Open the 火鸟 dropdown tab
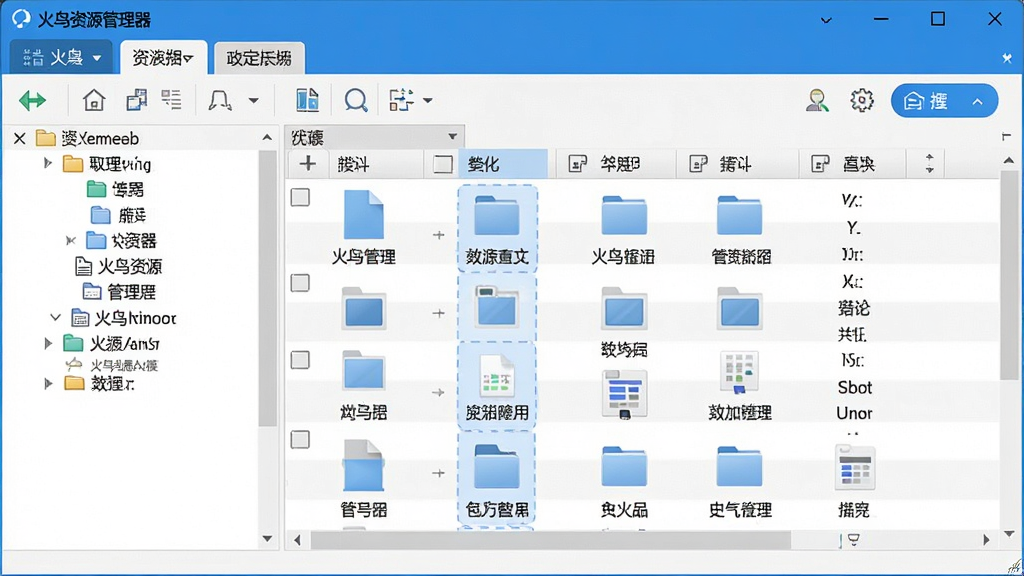The width and height of the screenshot is (1024, 576). pos(61,57)
